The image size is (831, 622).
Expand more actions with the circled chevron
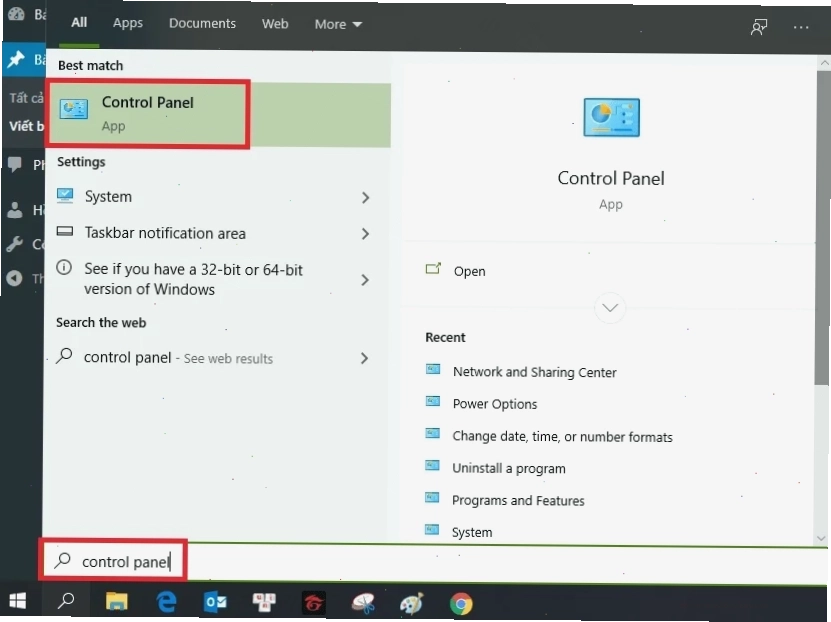610,308
